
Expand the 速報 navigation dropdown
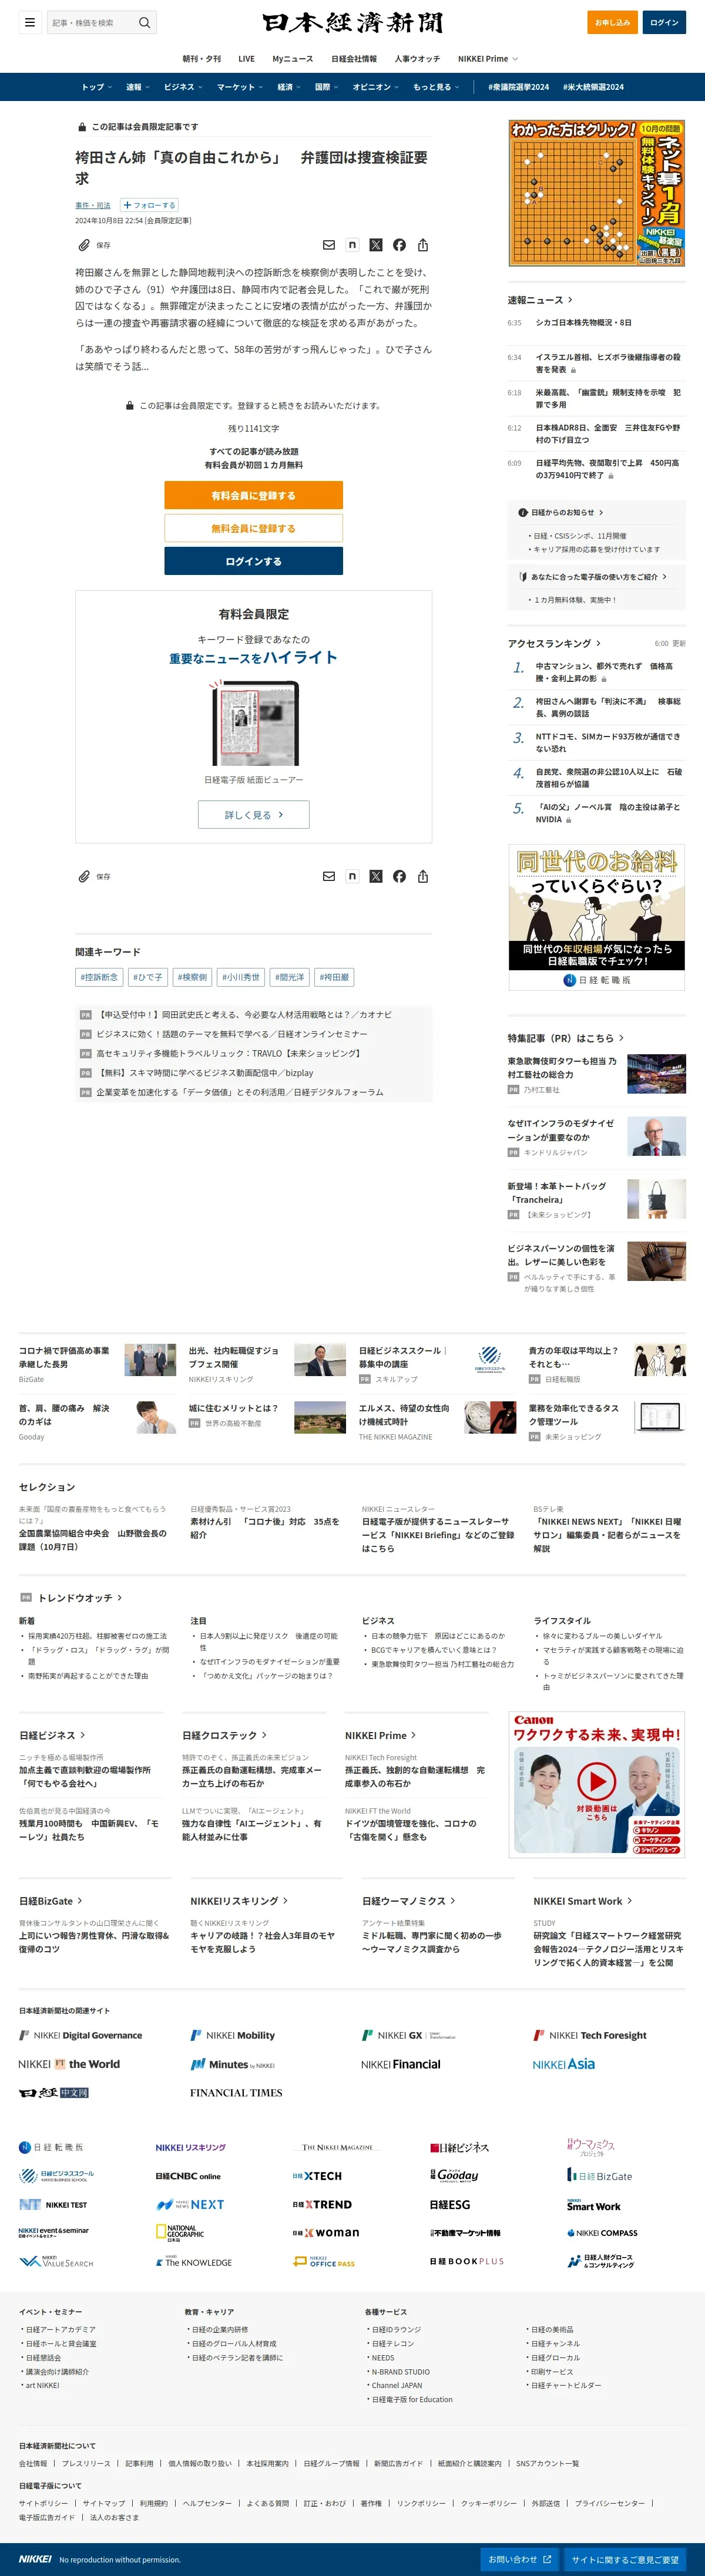click(x=138, y=87)
